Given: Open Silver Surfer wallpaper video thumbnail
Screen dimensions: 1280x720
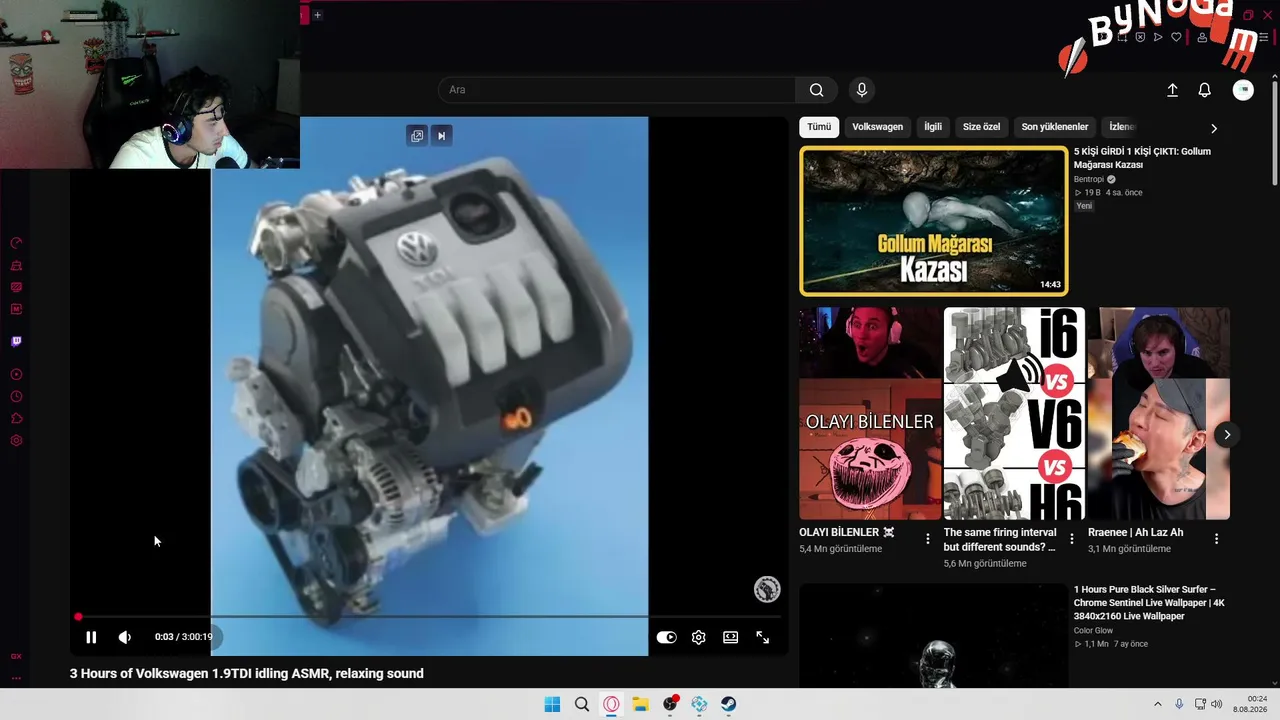Looking at the screenshot, I should click(x=934, y=636).
